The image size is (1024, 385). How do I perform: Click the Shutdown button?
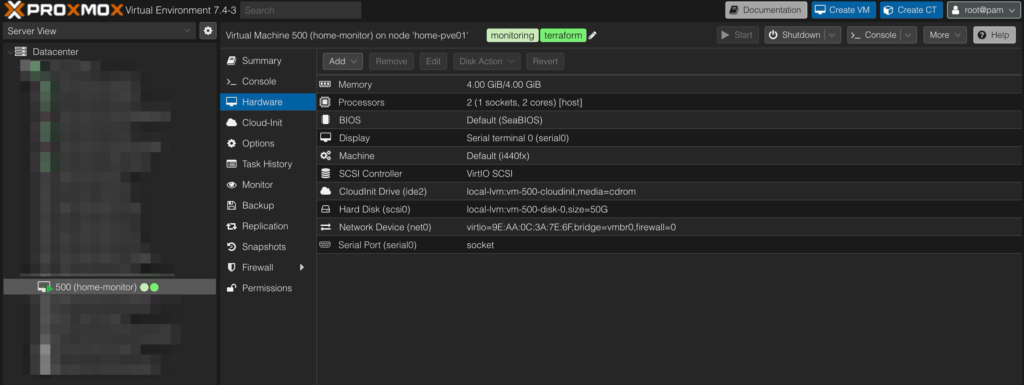click(x=795, y=35)
